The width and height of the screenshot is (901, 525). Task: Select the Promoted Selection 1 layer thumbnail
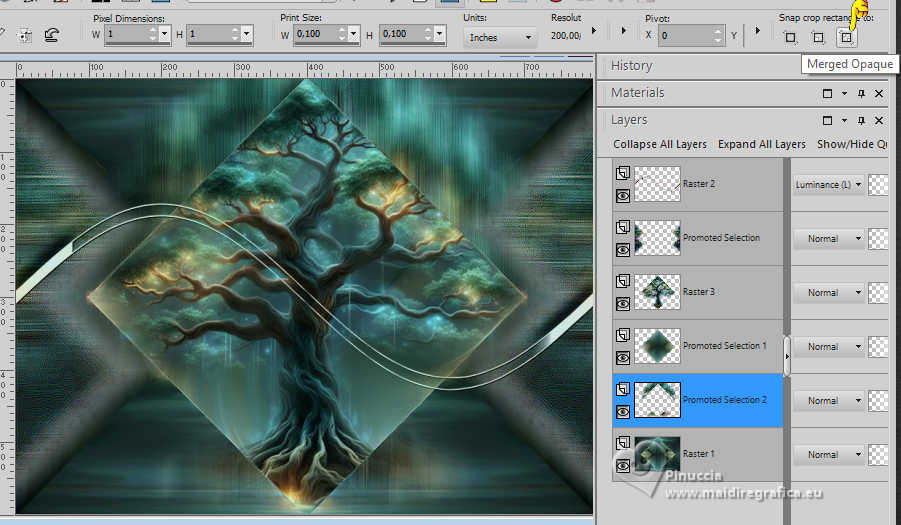pos(657,346)
